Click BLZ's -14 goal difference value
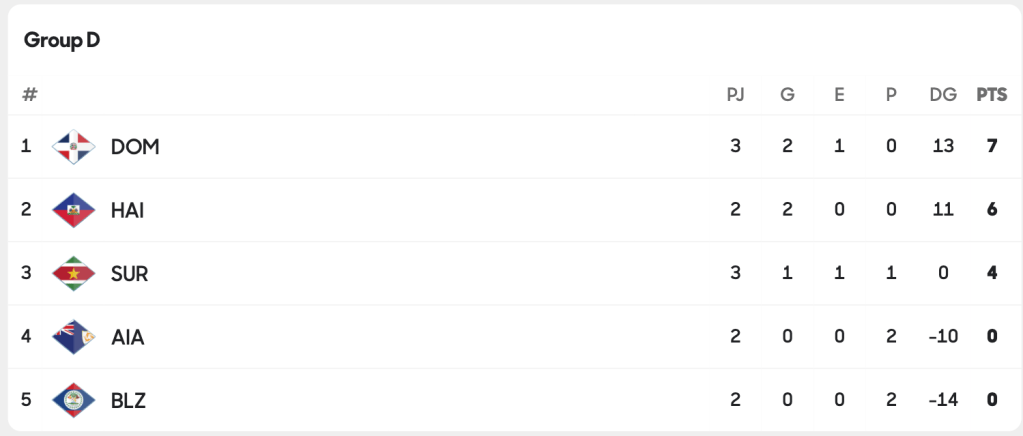Screen dimensions: 1023x436 (x=943, y=400)
